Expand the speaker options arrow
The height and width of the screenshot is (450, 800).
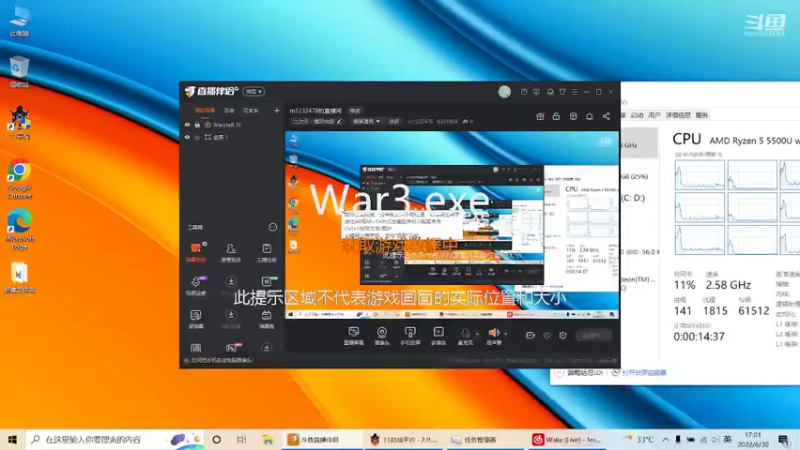pyautogui.click(x=506, y=334)
